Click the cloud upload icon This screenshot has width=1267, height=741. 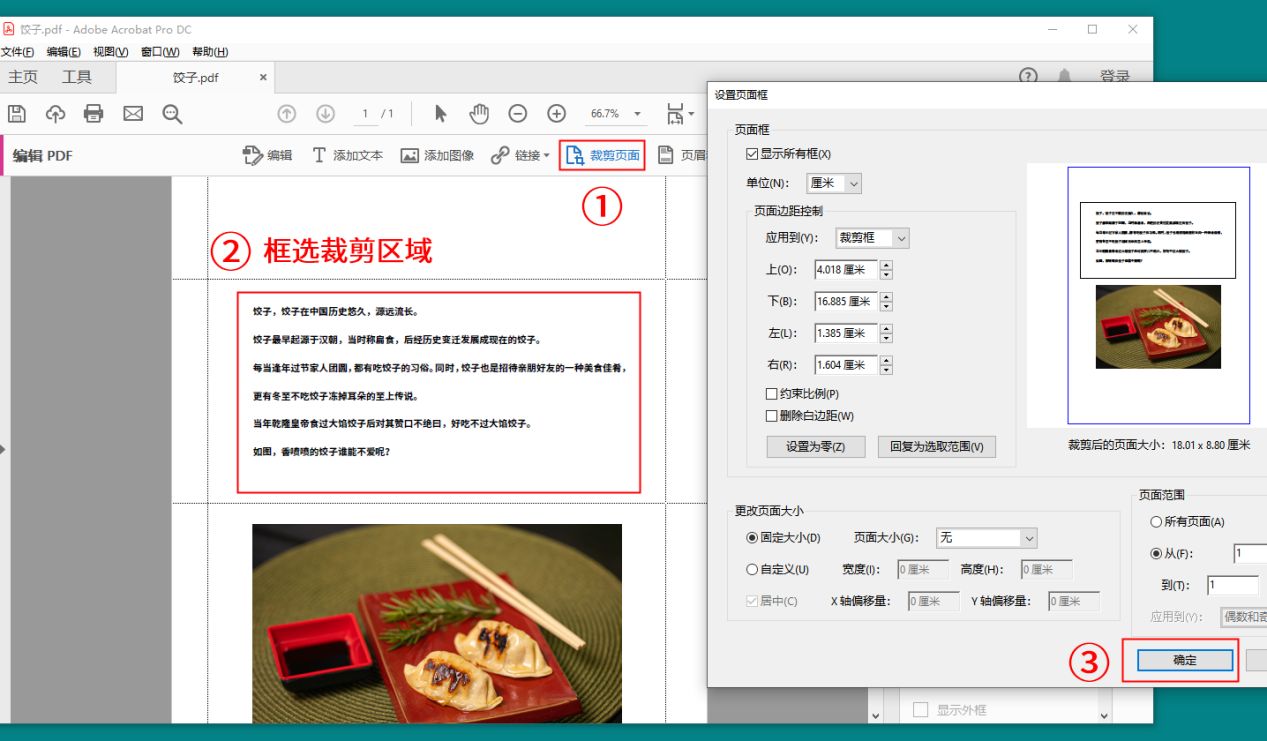pyautogui.click(x=56, y=114)
